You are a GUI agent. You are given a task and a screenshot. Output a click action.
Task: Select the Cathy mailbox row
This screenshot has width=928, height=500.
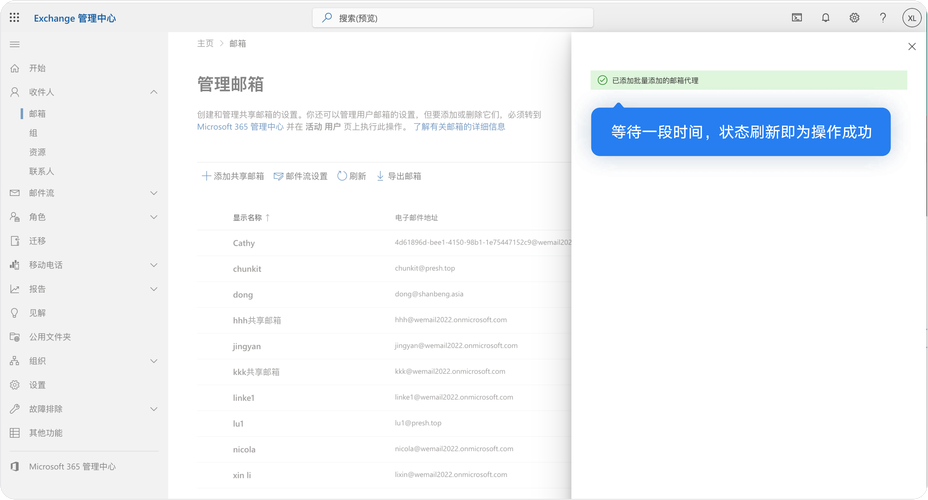tap(384, 243)
